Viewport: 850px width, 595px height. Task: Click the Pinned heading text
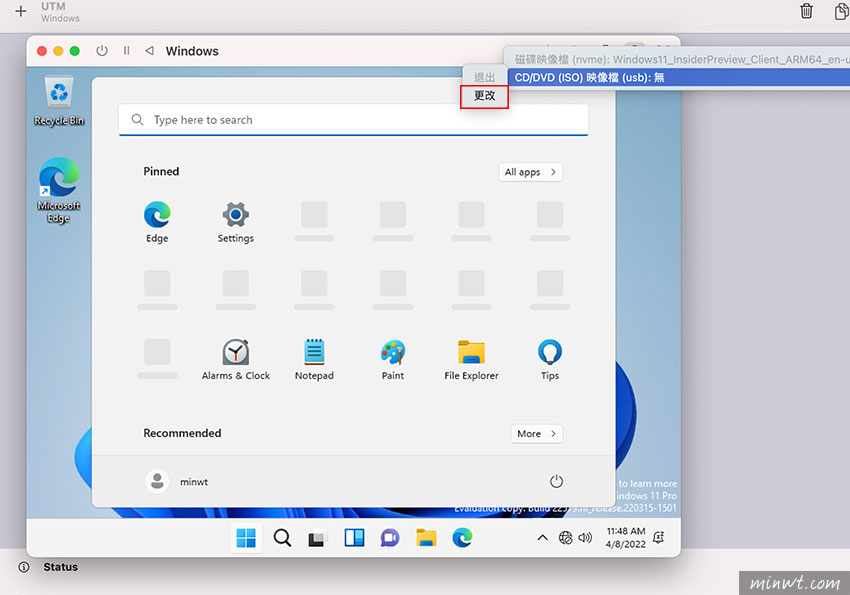click(x=161, y=171)
